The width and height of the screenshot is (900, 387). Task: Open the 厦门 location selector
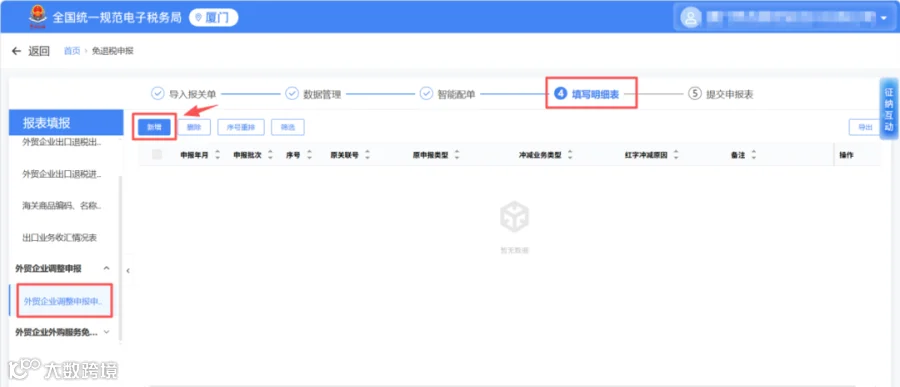214,18
